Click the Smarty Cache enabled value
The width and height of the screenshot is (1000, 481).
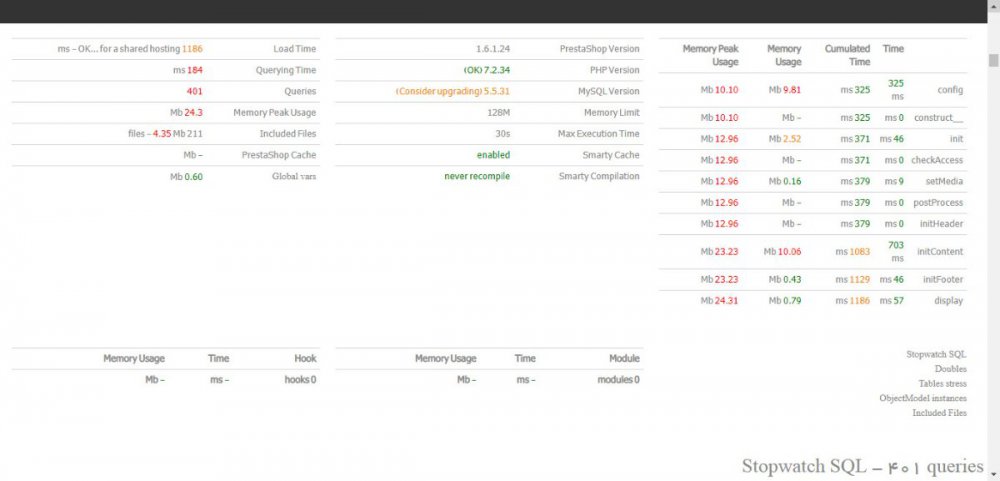(x=493, y=155)
